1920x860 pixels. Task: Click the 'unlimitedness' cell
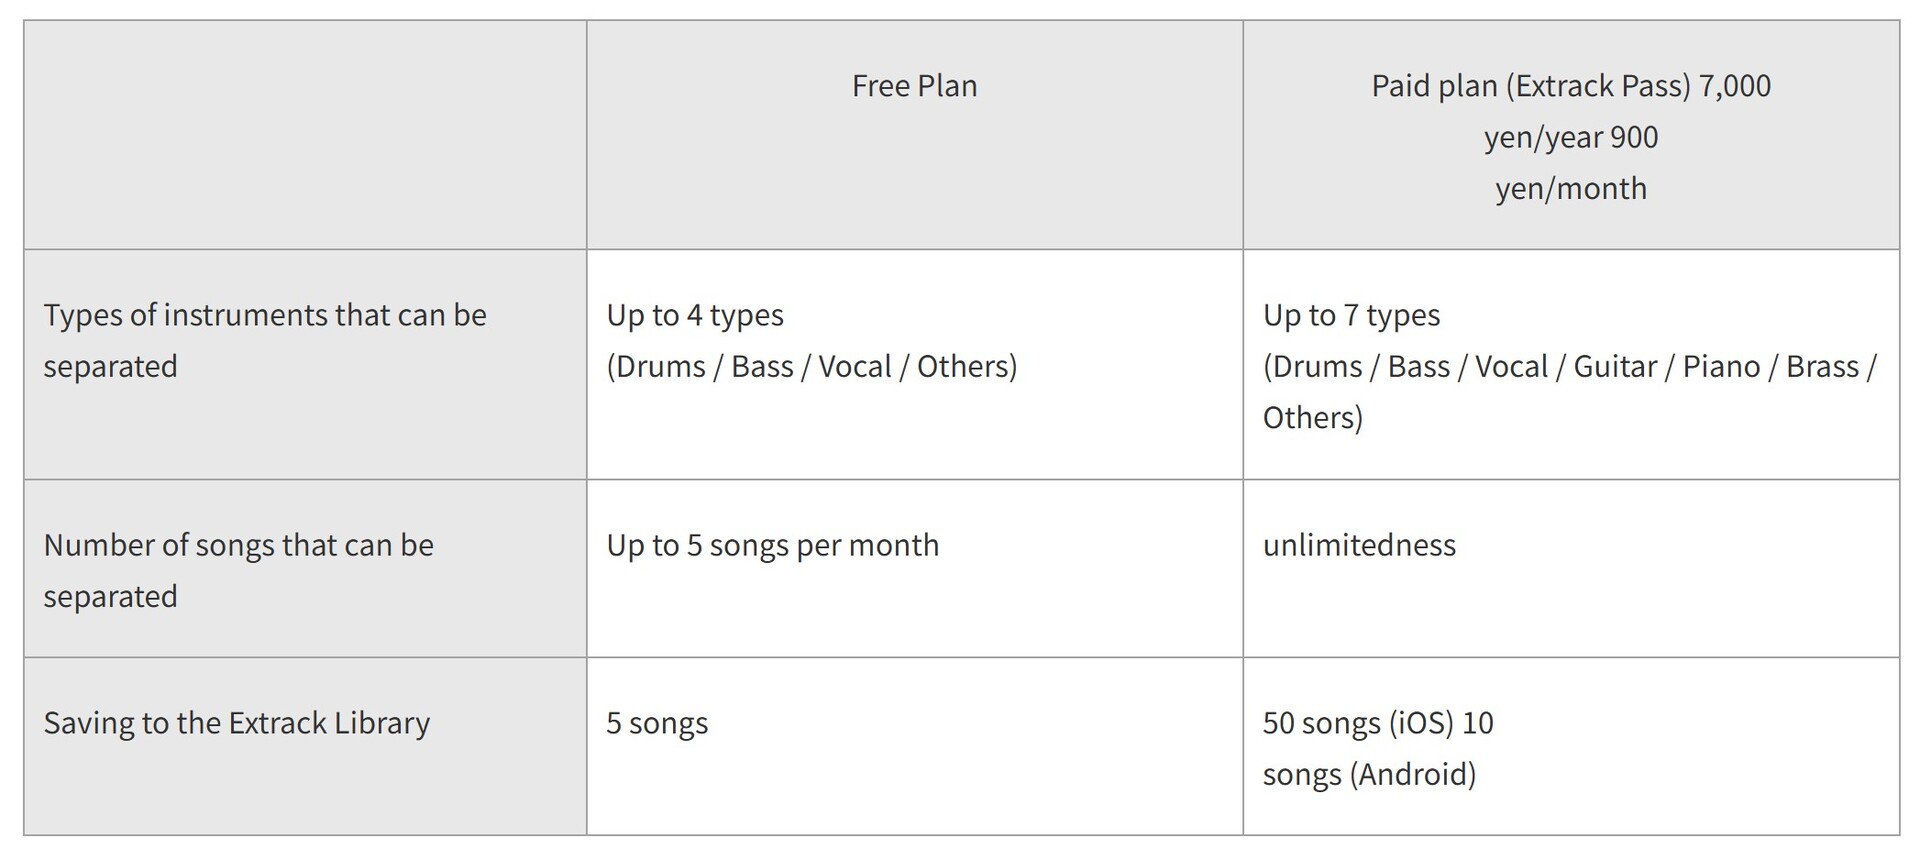click(x=1570, y=568)
